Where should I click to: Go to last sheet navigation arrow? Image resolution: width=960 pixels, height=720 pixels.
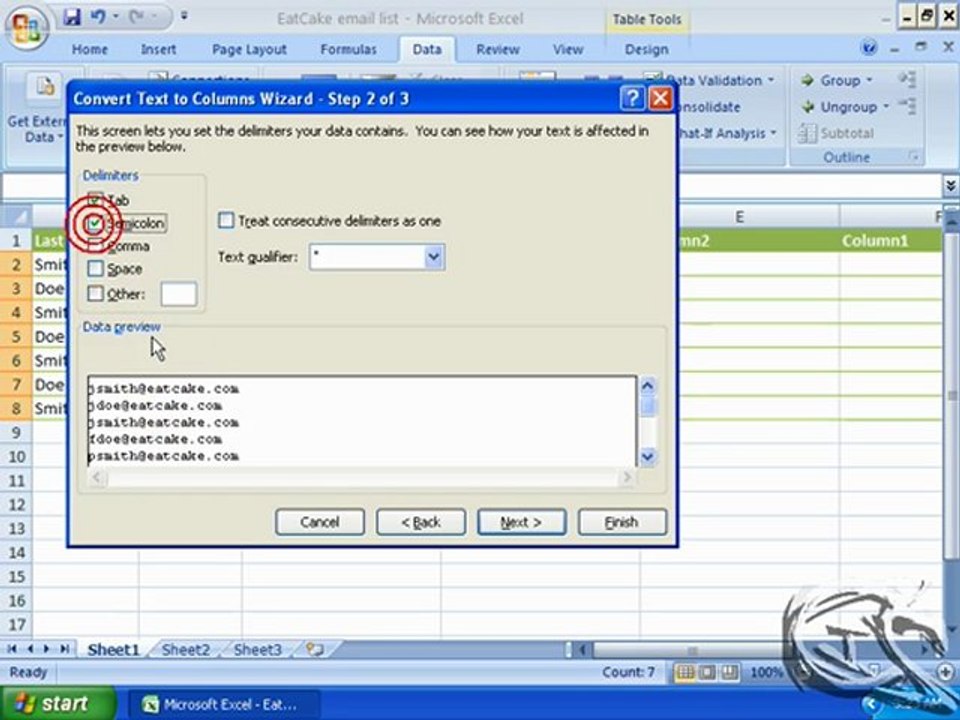coord(64,649)
